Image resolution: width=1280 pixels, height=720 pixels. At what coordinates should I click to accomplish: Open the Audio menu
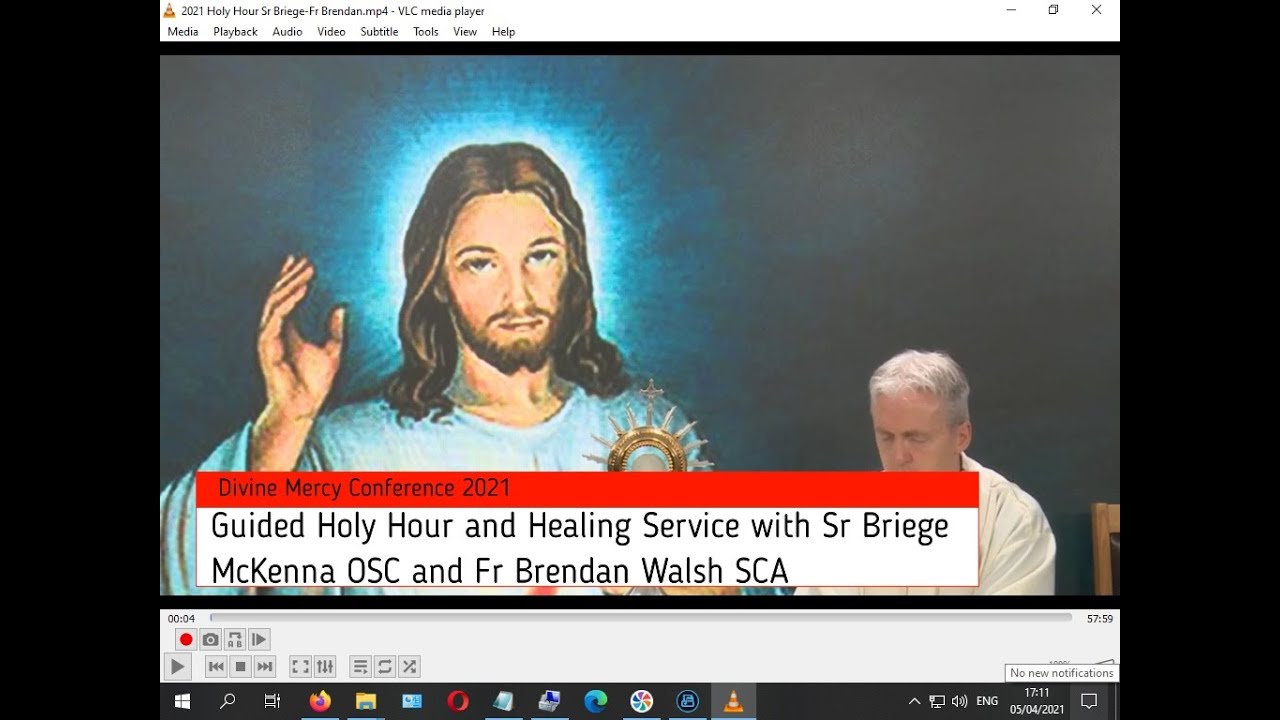coord(287,32)
